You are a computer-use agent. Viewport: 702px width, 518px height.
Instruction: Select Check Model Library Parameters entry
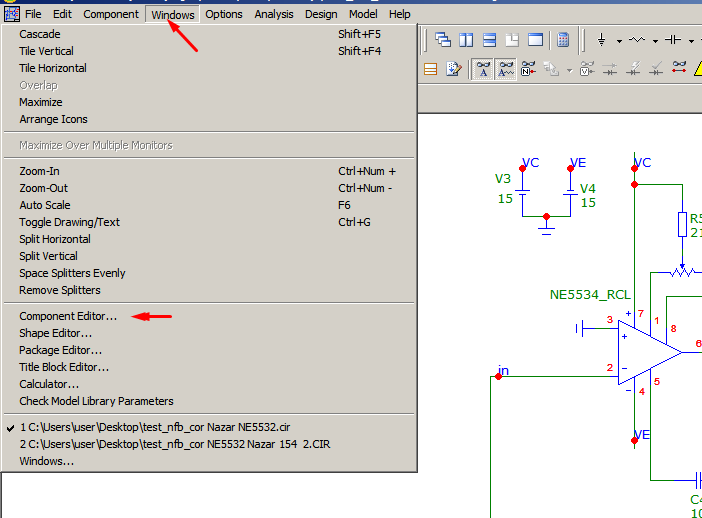point(209,401)
